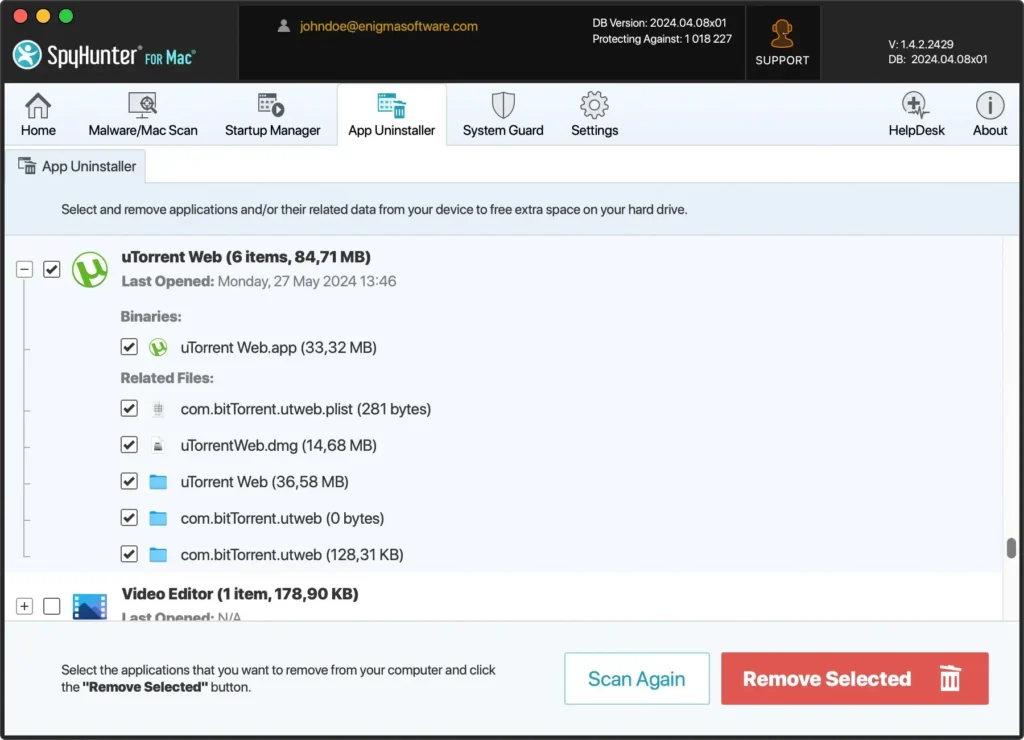Check the Video Editor checkbox
This screenshot has height=740, width=1024.
click(52, 606)
